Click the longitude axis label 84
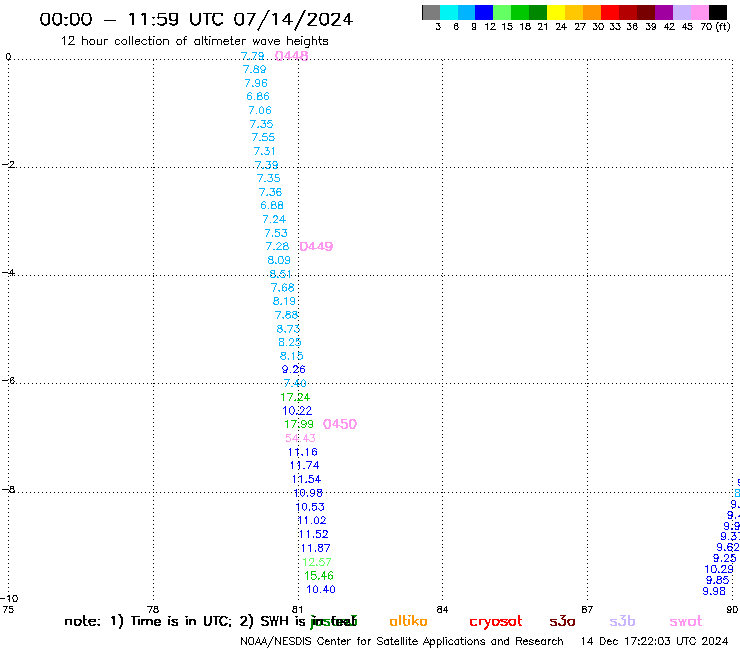The width and height of the screenshot is (740, 650). point(442,609)
